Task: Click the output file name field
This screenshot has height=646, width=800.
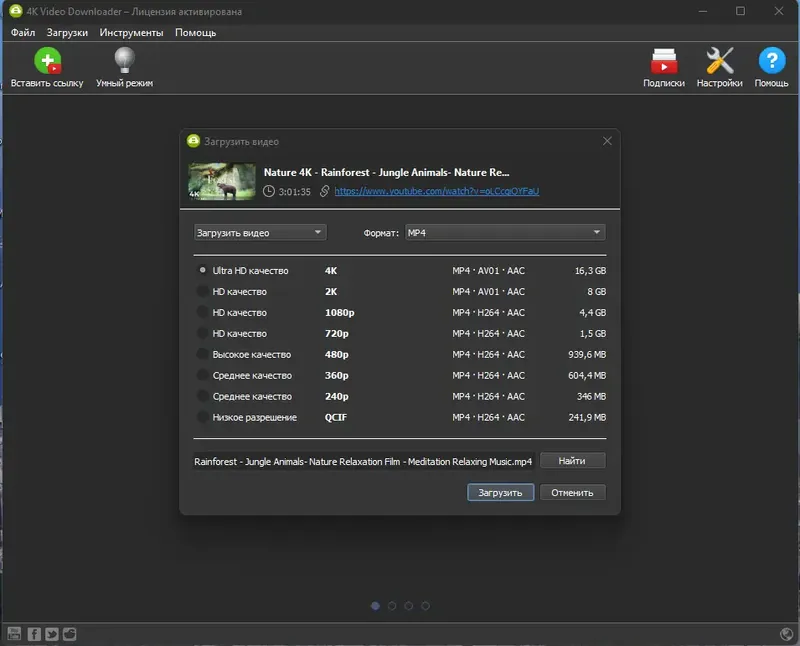Action: click(364, 461)
